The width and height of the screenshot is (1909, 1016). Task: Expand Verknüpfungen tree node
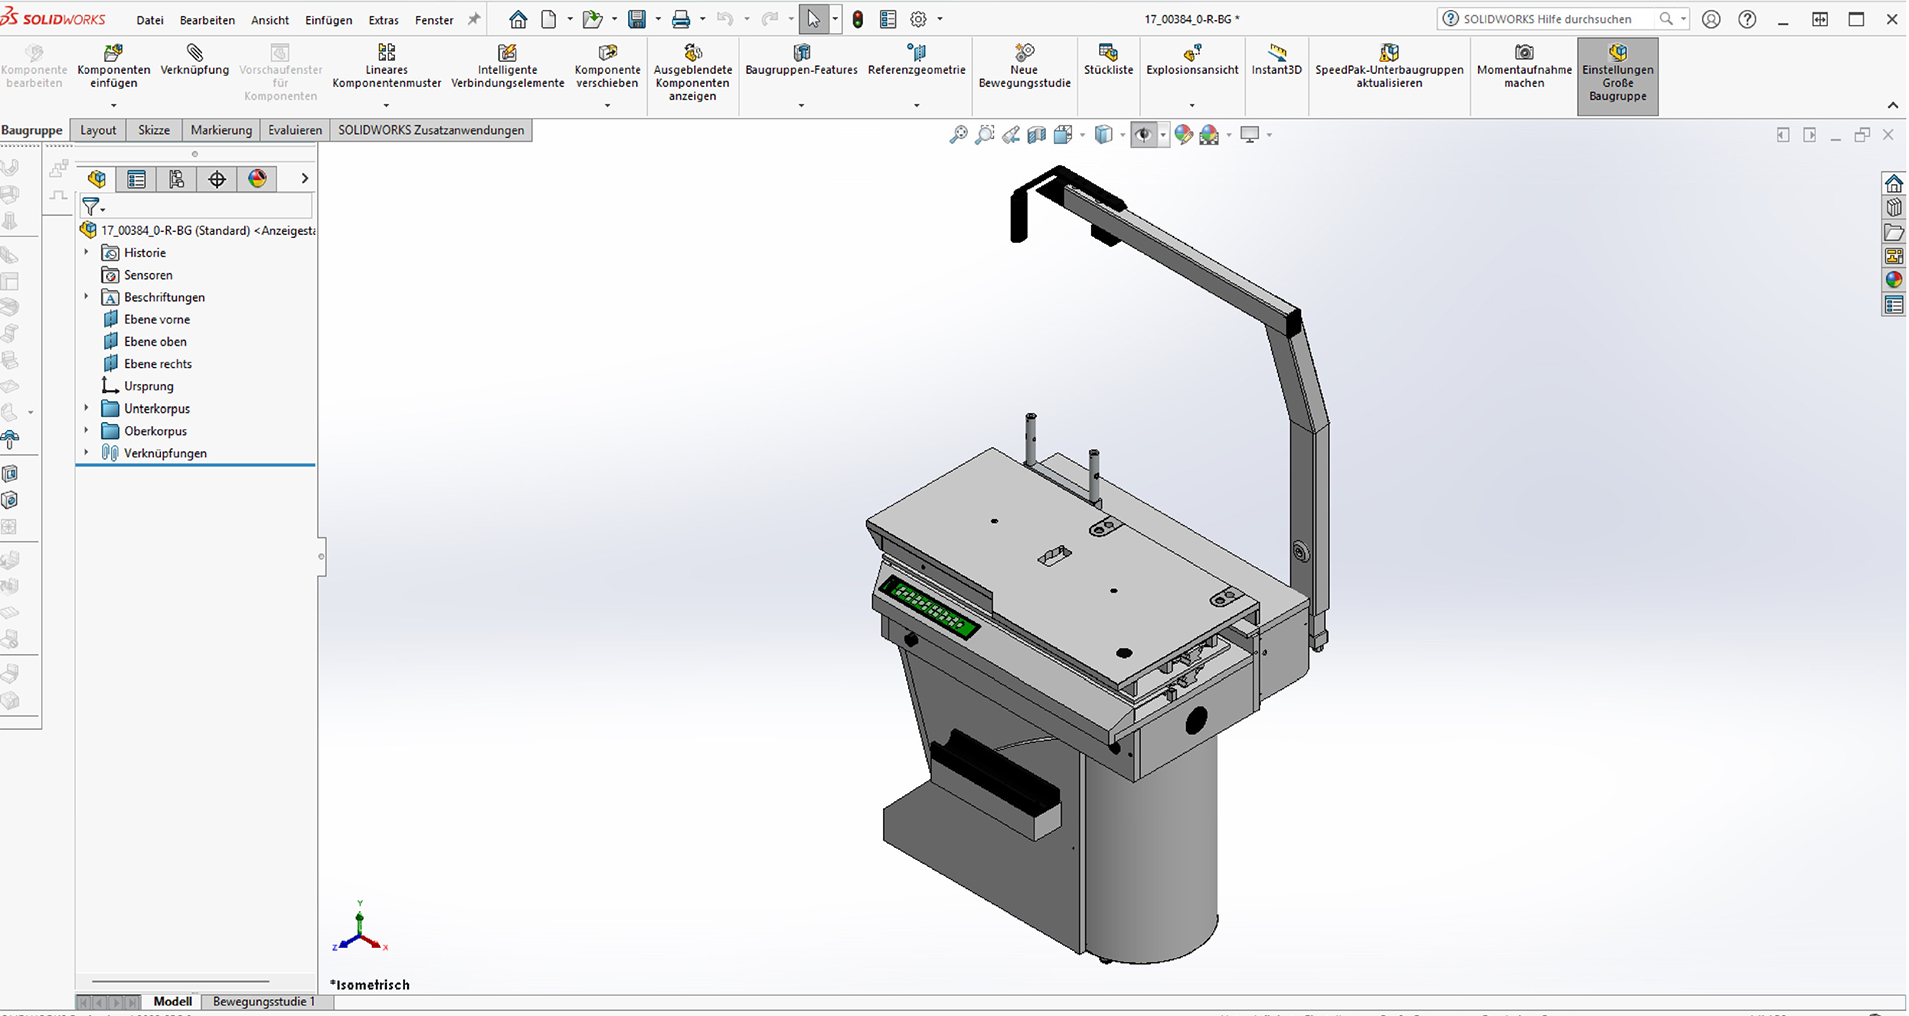pos(86,452)
